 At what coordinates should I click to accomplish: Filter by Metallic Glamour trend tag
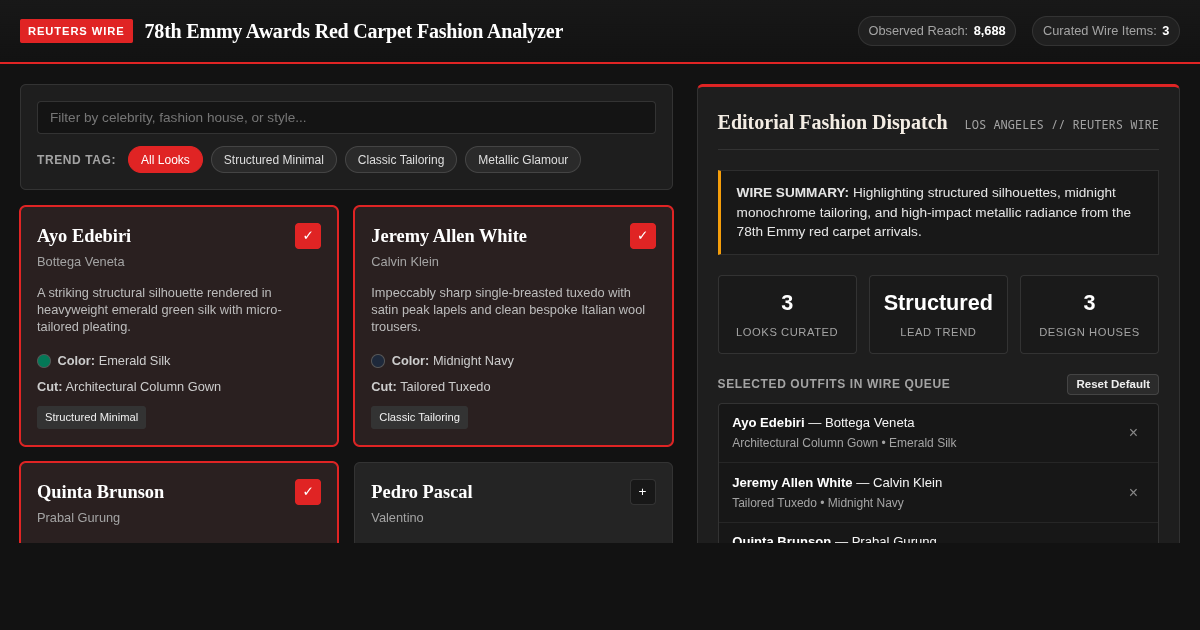[523, 160]
